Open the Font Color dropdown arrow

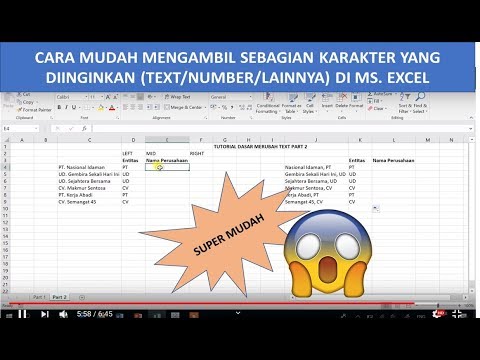[117, 108]
